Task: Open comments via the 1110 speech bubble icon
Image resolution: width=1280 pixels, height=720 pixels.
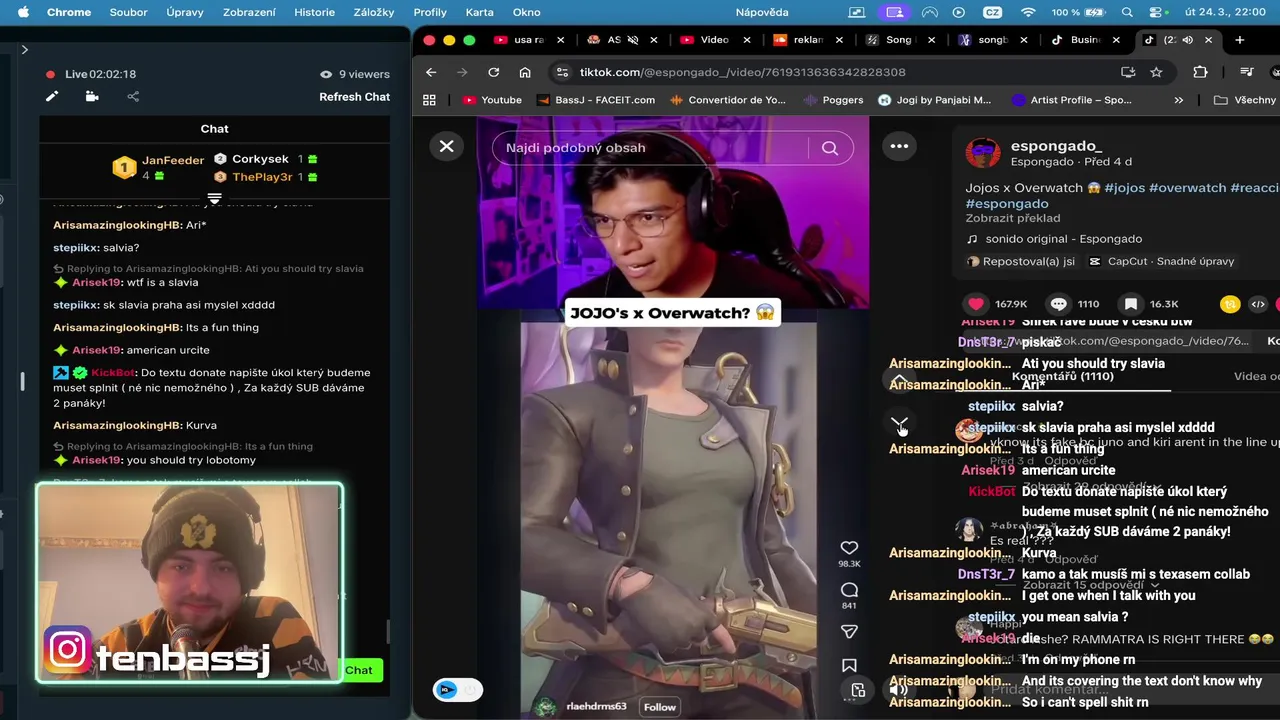Action: point(1058,304)
